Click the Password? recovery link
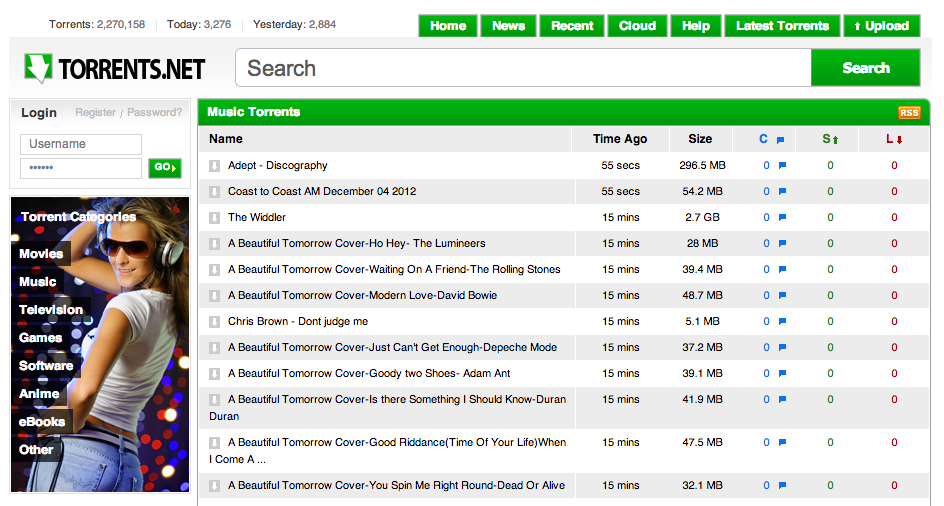The width and height of the screenshot is (944, 506). (x=154, y=113)
